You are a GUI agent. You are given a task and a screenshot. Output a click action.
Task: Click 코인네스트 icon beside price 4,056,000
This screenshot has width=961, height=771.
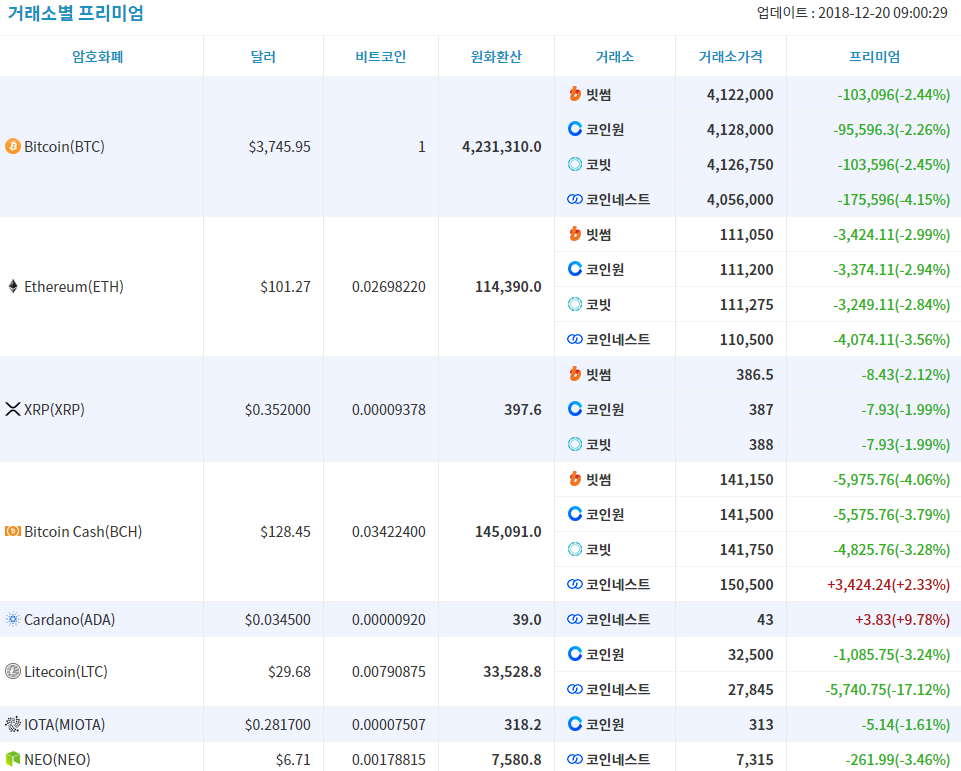coord(575,199)
